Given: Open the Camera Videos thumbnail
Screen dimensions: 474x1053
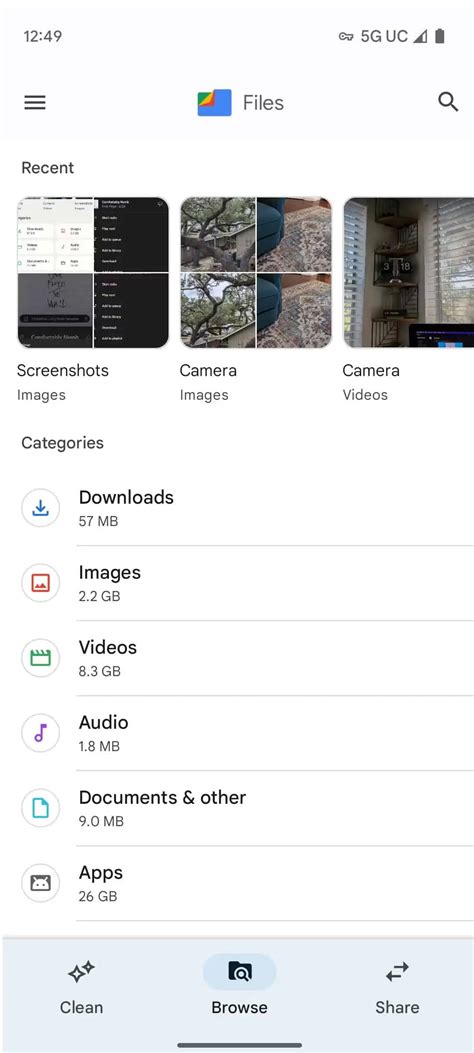Looking at the screenshot, I should tap(408, 273).
